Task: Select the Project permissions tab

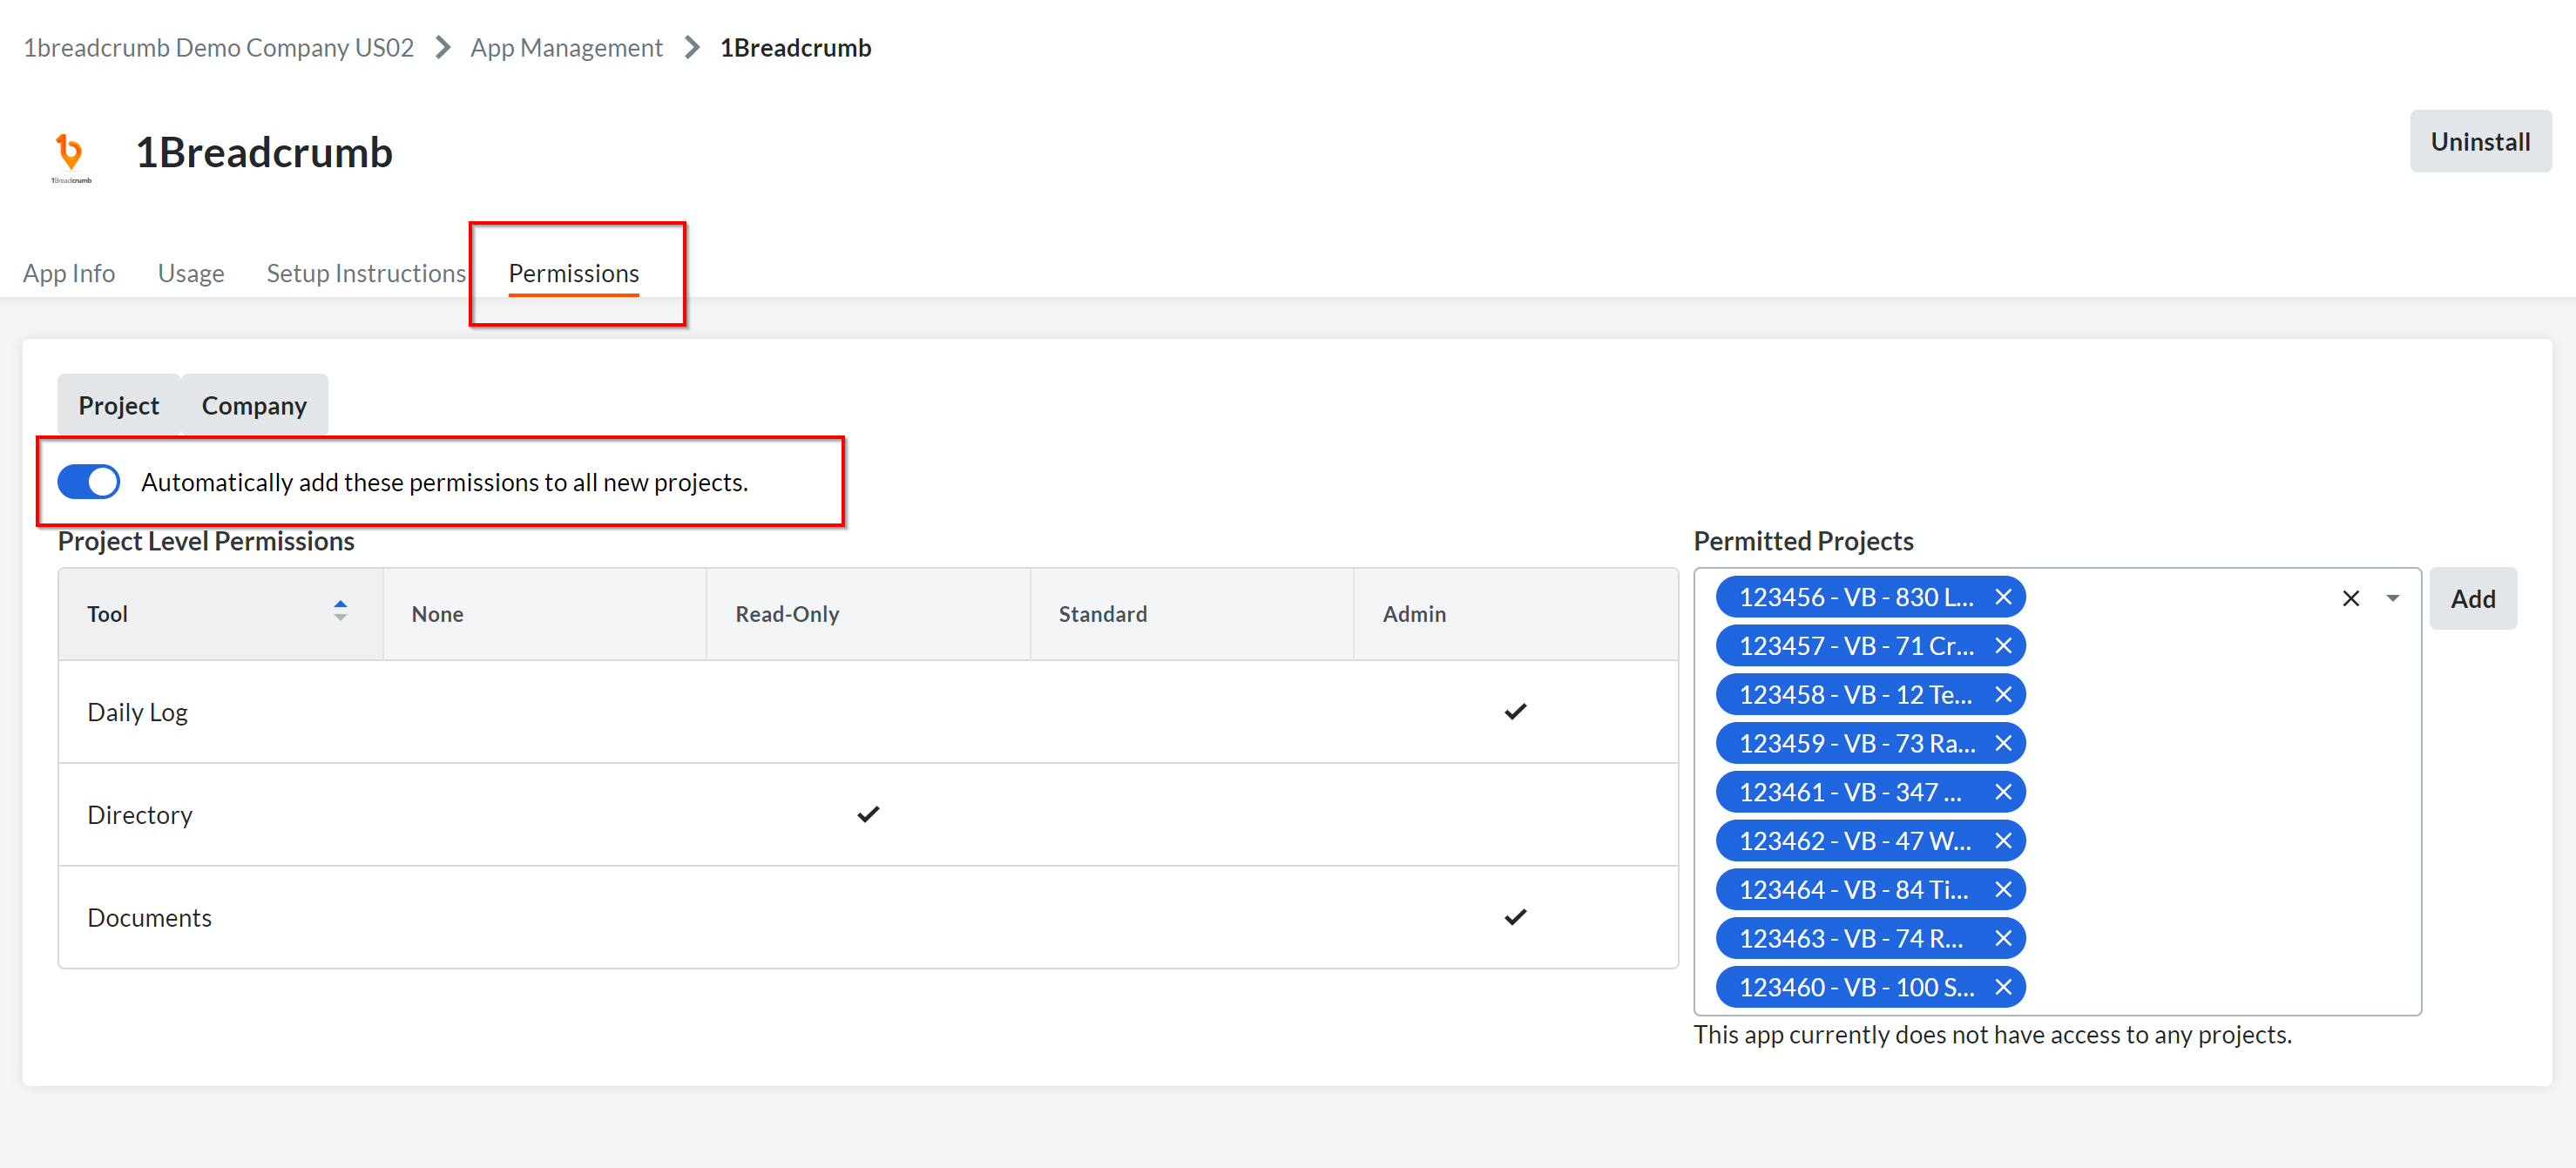Action: (x=119, y=405)
